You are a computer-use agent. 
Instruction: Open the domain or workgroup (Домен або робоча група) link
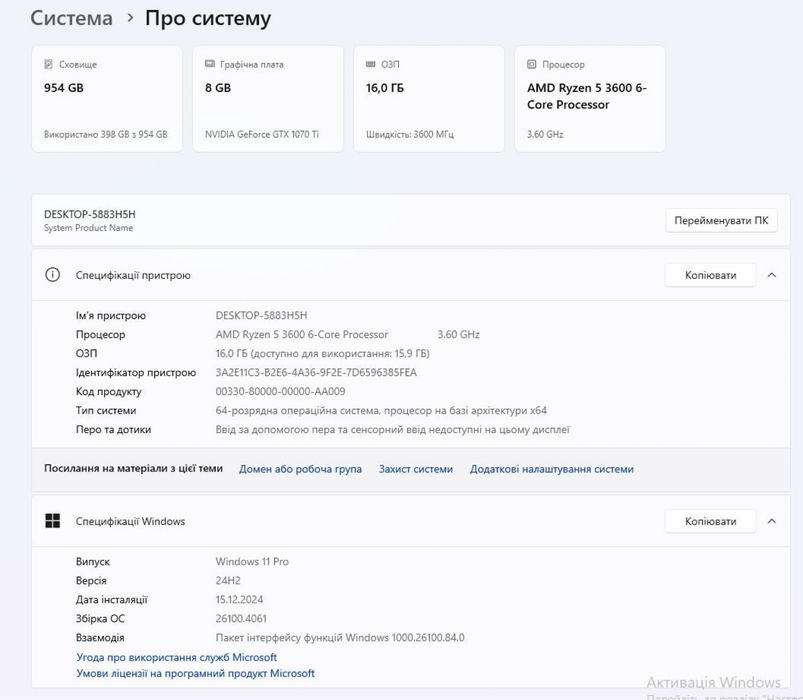point(300,468)
